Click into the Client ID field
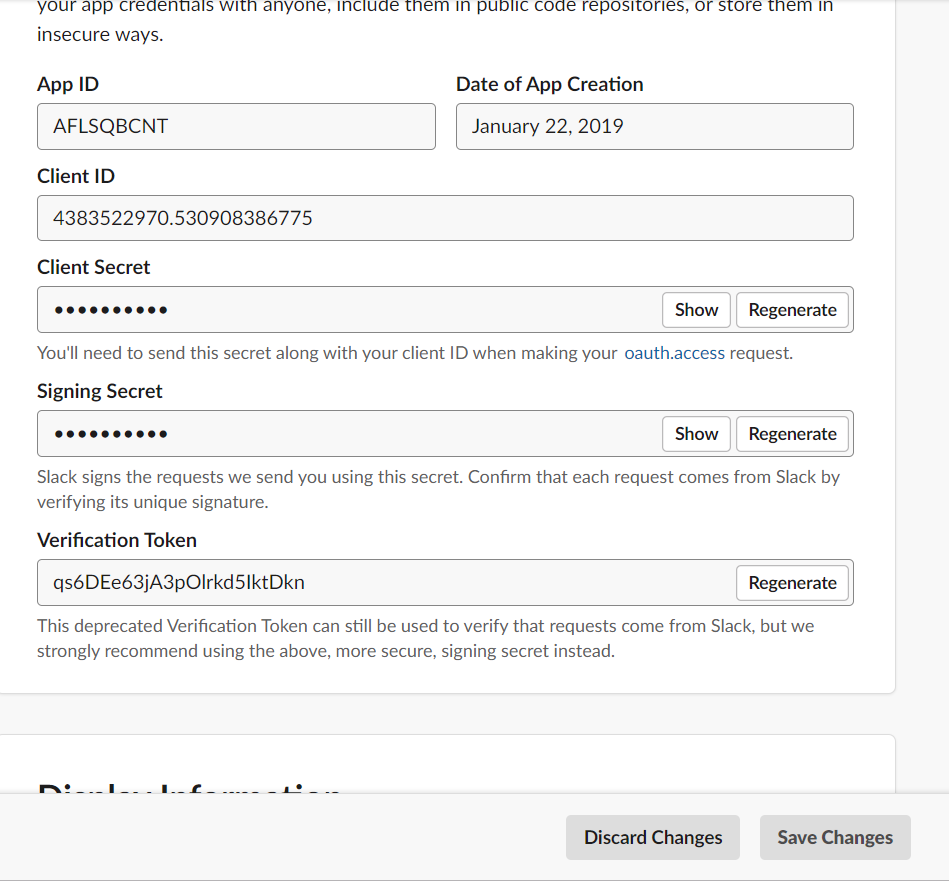The width and height of the screenshot is (949, 888). click(445, 218)
